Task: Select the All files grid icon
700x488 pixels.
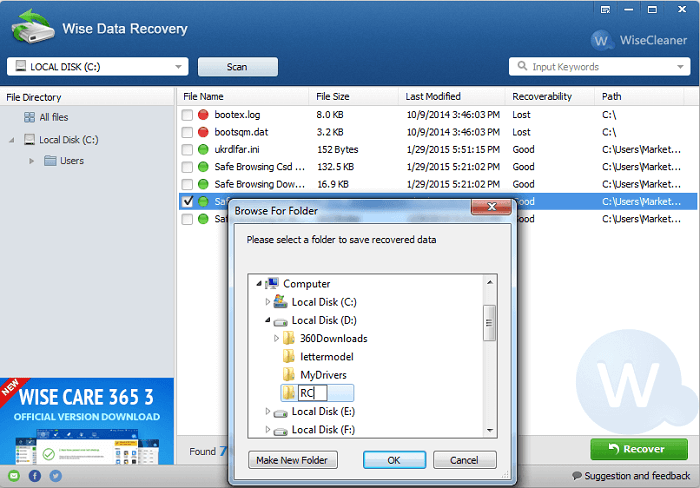Action: (x=29, y=117)
